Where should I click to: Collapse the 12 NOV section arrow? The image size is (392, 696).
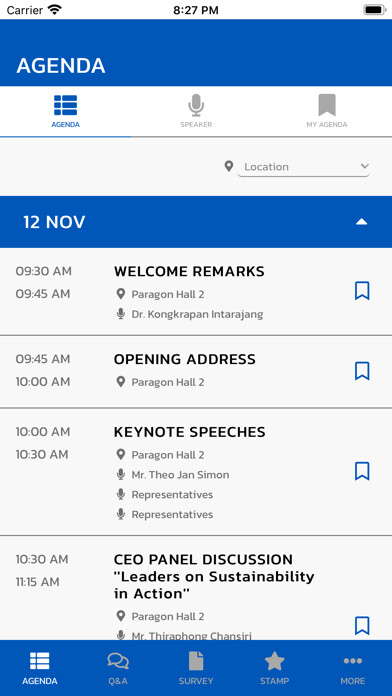click(x=362, y=222)
